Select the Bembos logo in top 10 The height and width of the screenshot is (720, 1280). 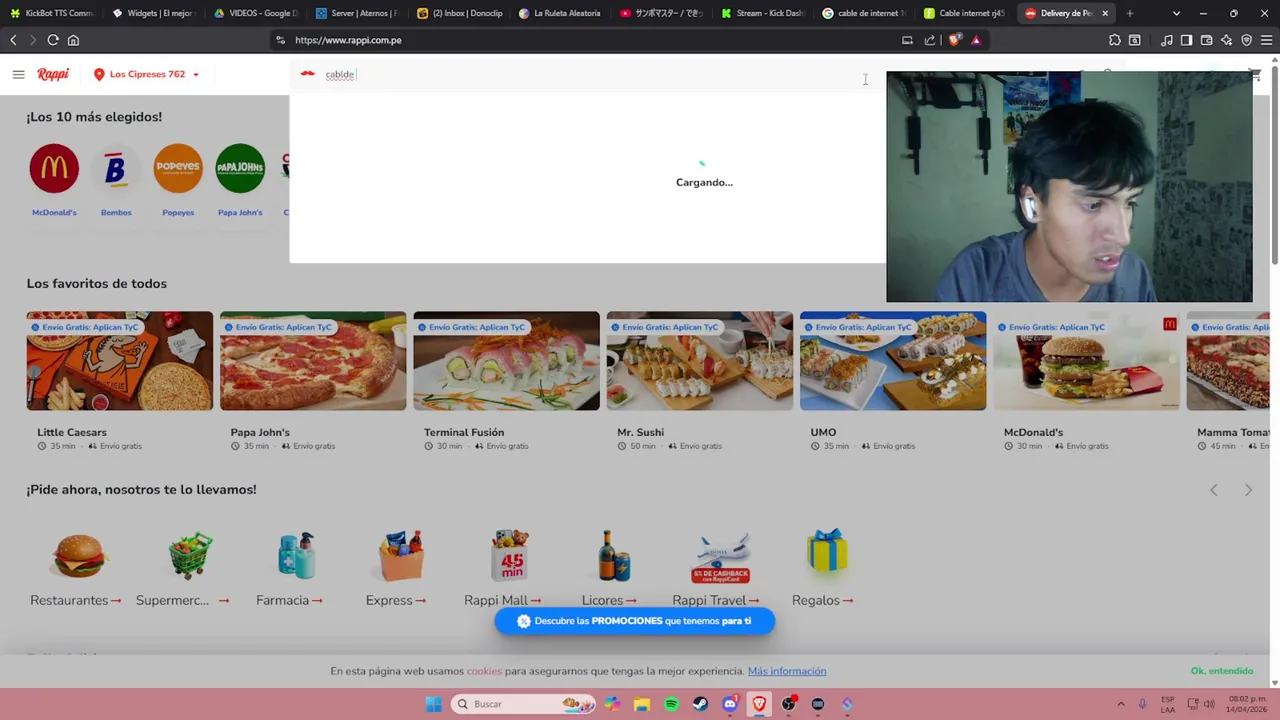pos(116,168)
